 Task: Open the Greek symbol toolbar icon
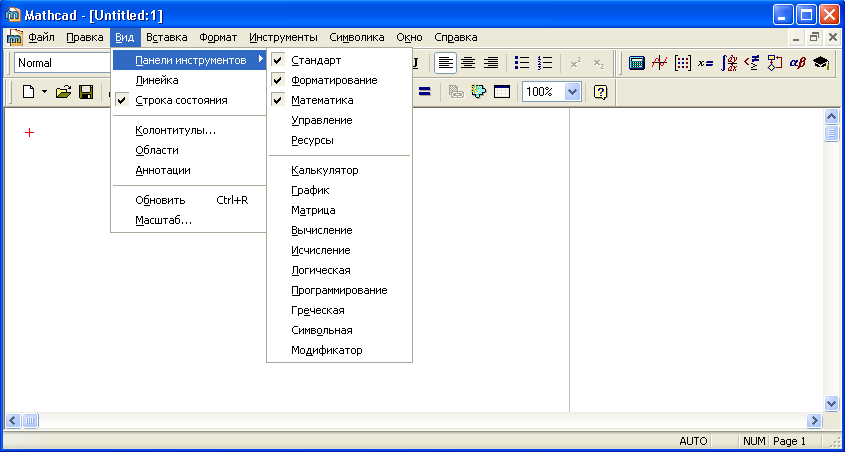tap(798, 63)
